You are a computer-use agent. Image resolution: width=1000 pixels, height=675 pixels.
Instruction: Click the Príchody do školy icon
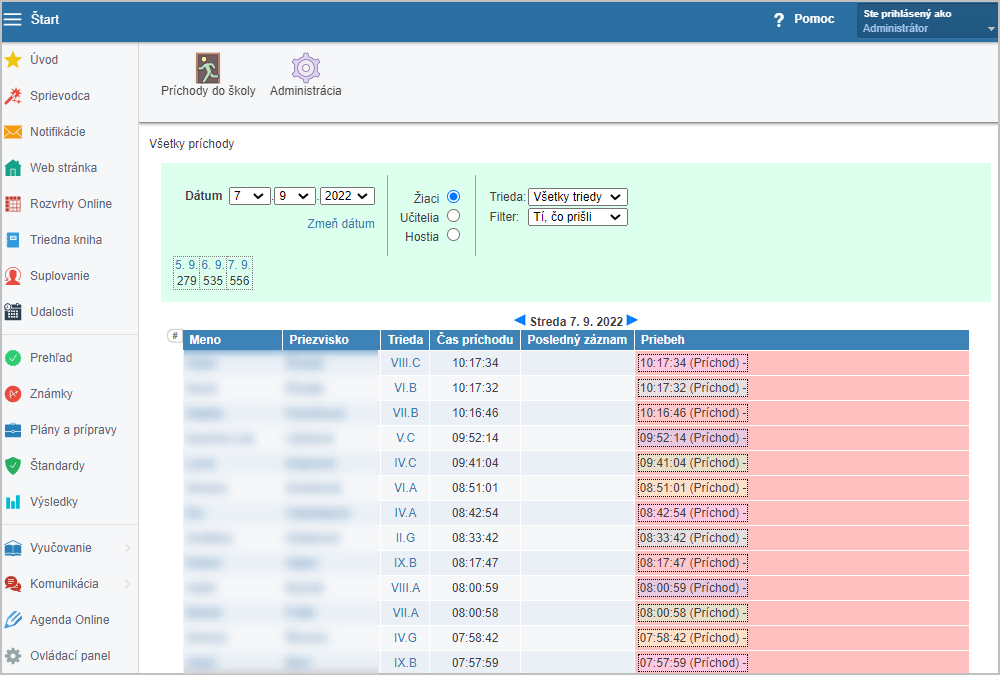coord(208,68)
